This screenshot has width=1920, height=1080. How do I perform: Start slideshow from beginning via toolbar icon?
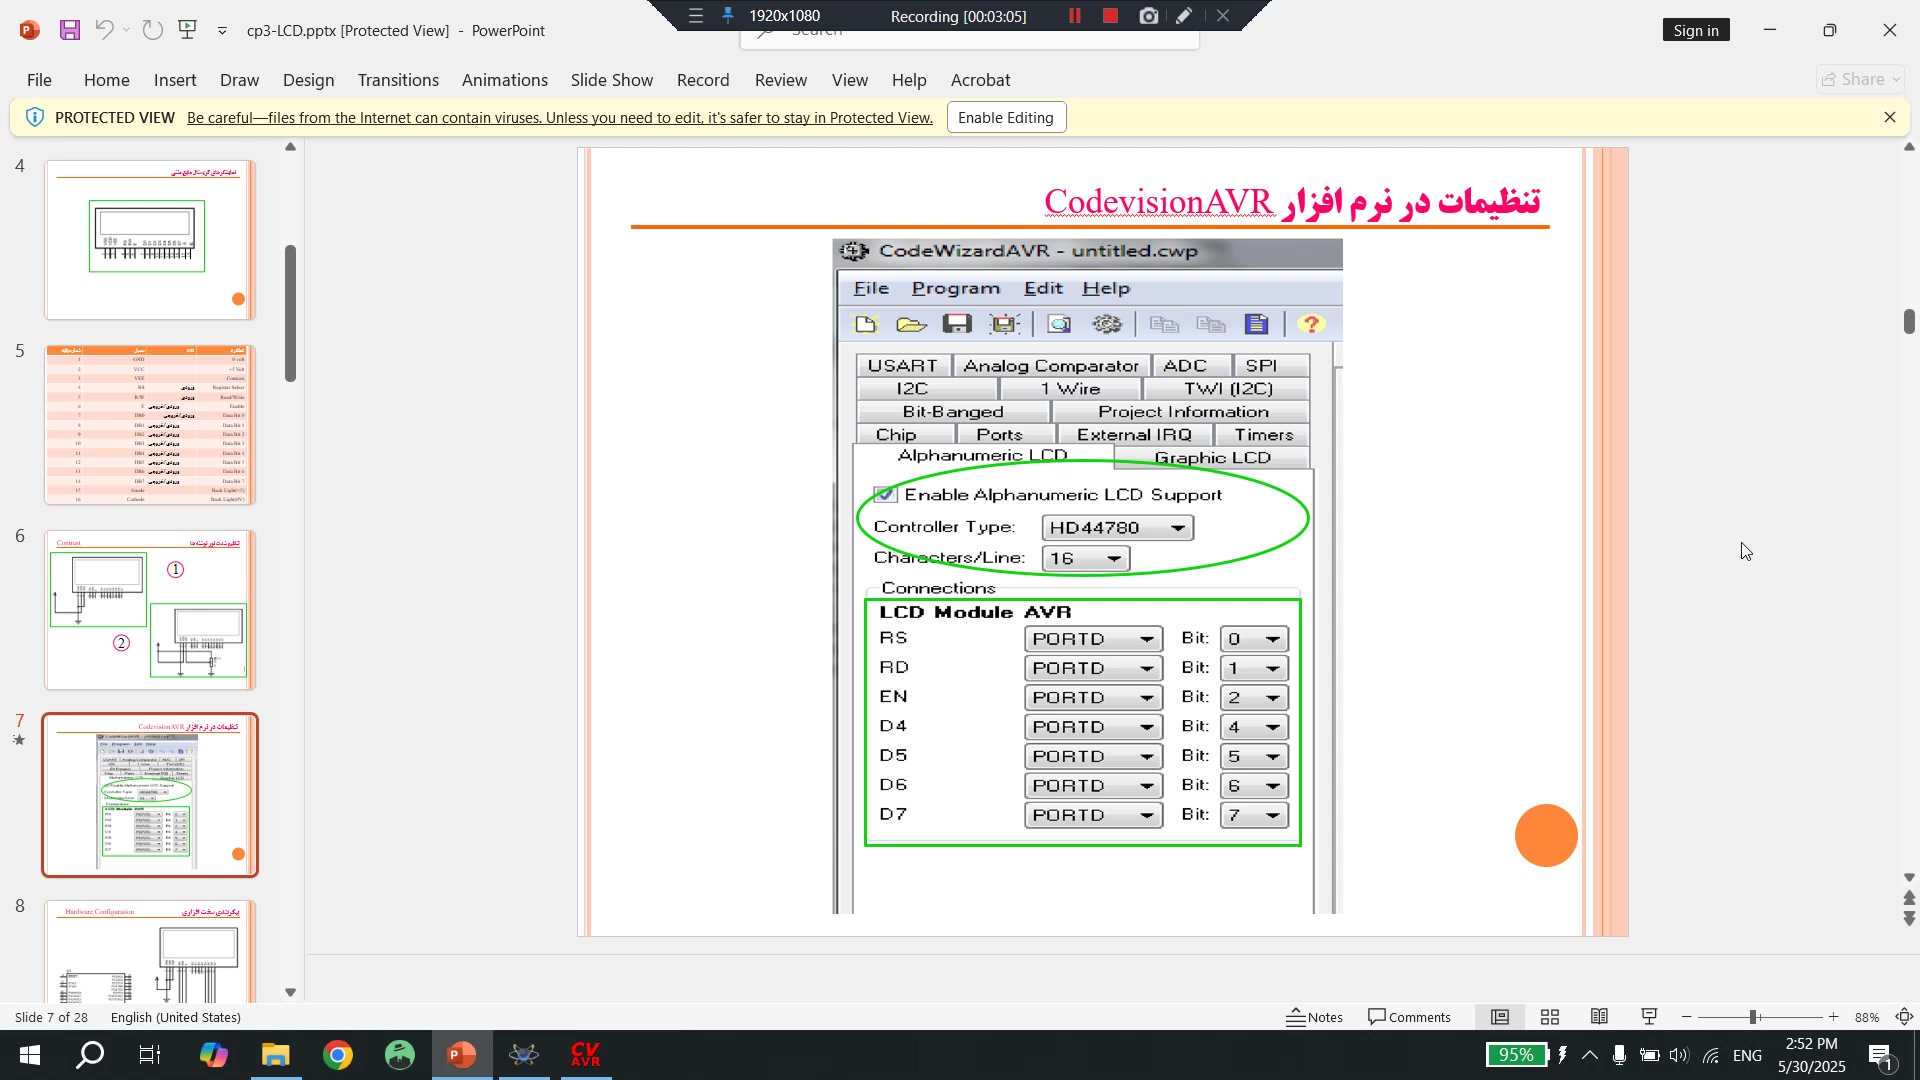click(x=187, y=30)
